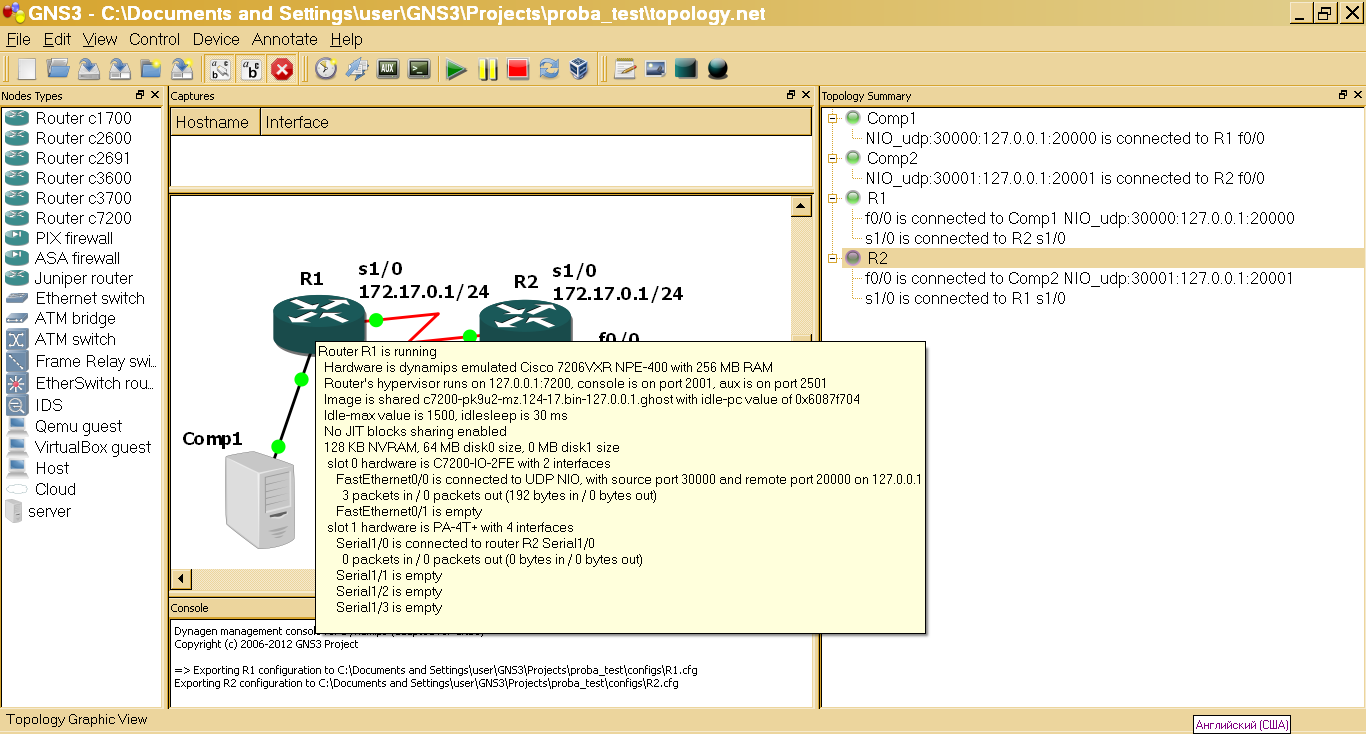Viewport: 1366px width, 734px height.
Task: Toggle show interface labels icon
Action: pos(219,69)
